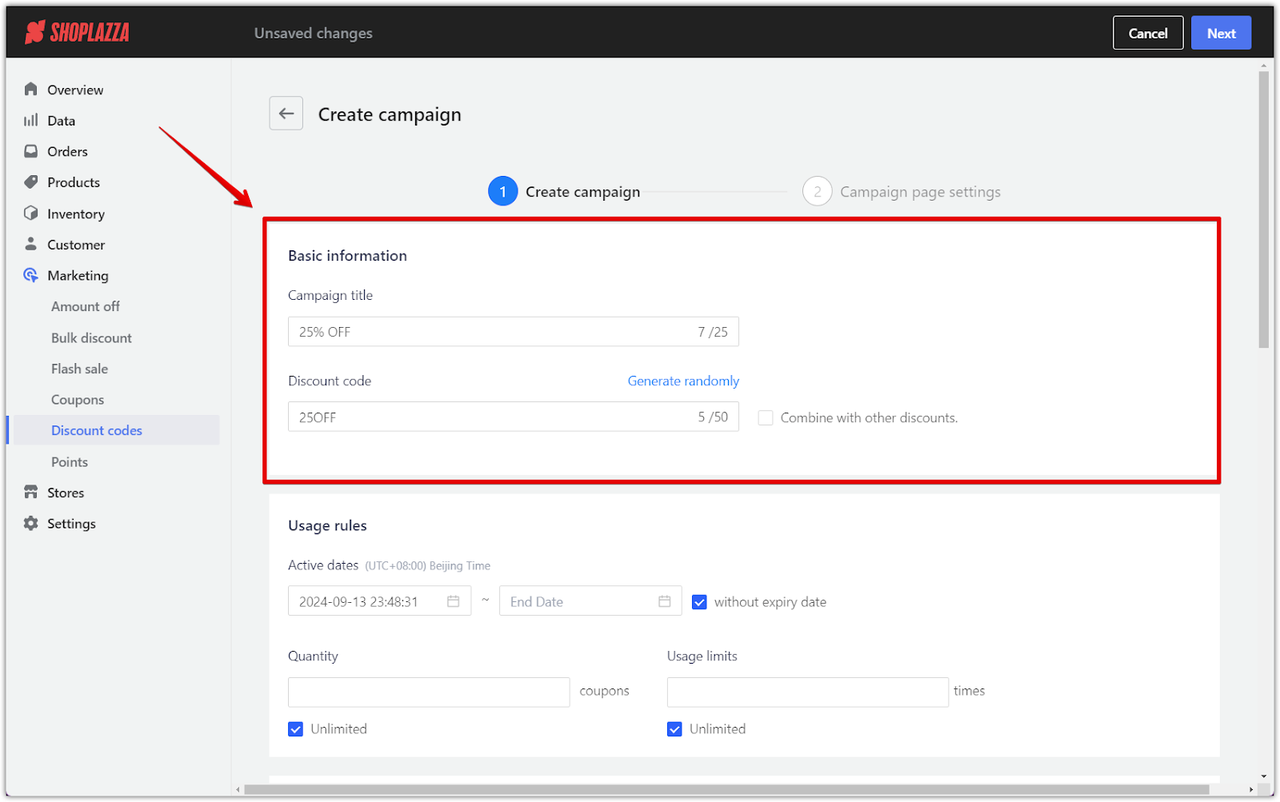Click the Basic information heading
The image size is (1280, 802).
pyautogui.click(x=347, y=256)
